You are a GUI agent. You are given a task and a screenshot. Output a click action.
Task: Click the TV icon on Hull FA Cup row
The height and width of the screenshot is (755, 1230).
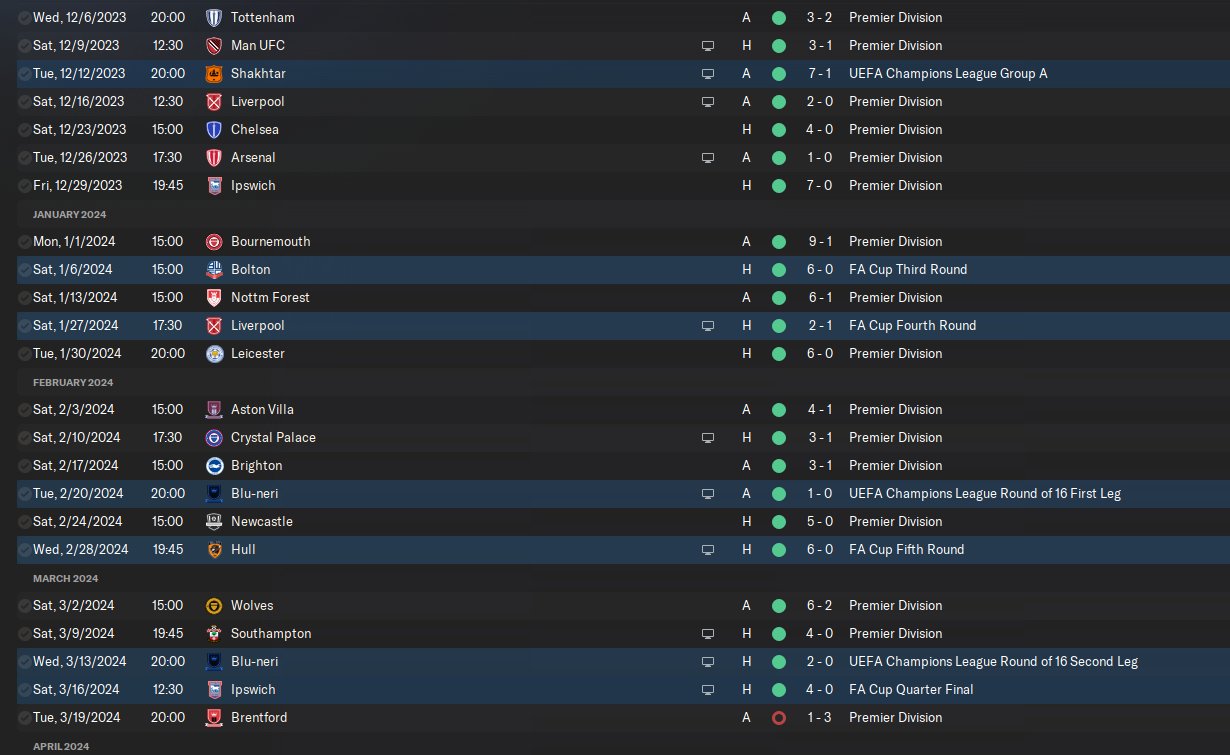point(708,549)
